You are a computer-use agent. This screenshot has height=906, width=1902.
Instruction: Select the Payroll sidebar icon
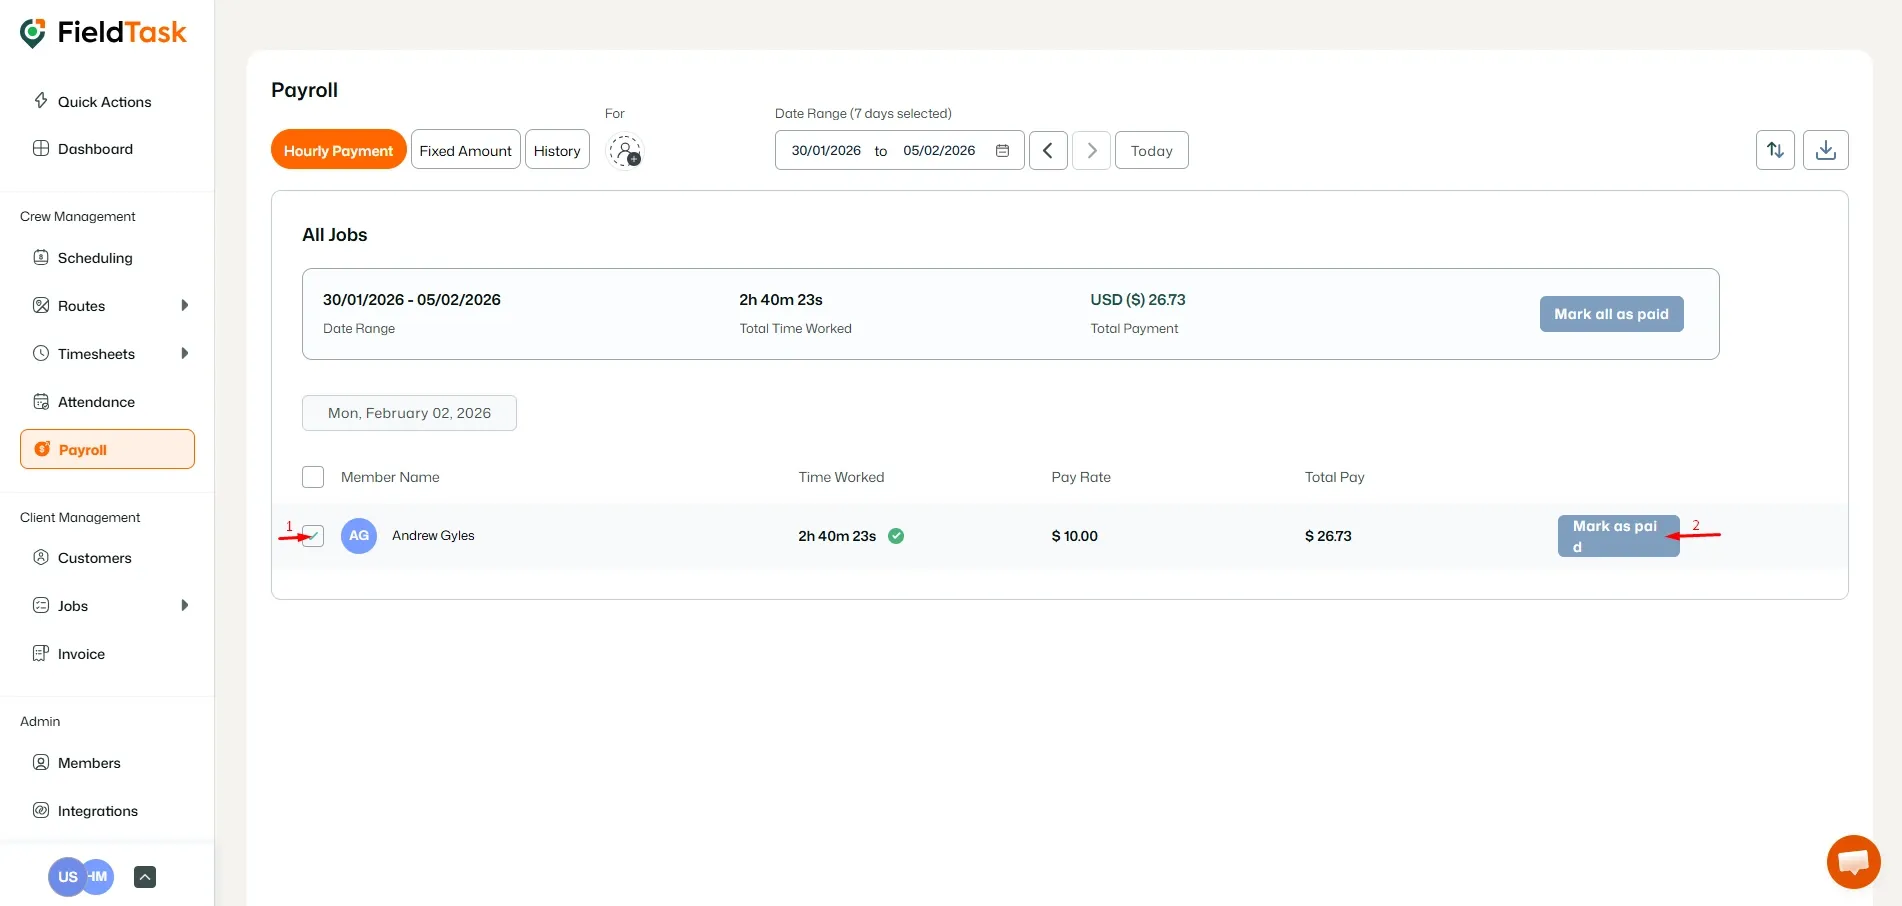42,449
